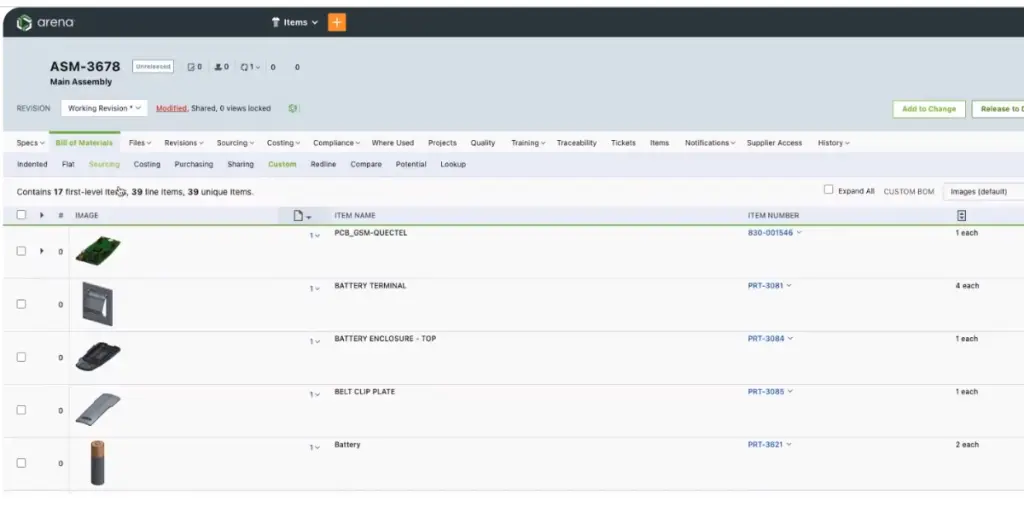Click the user count icon in header

(221, 67)
